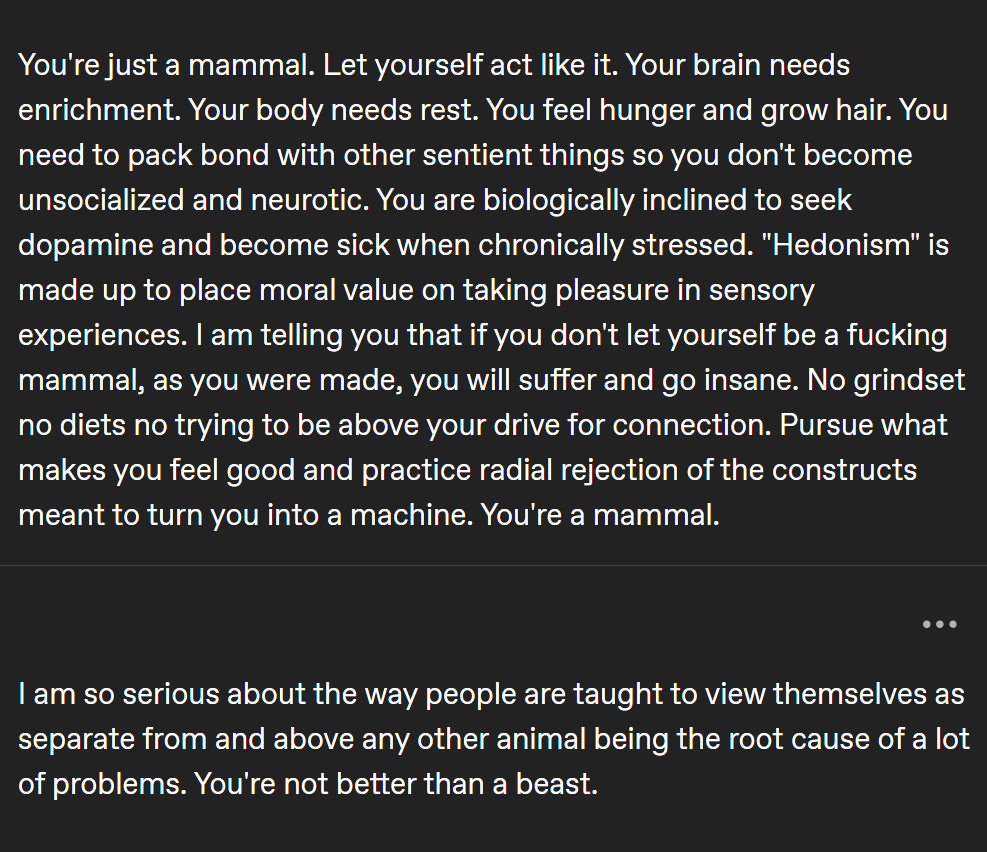Click the first post paragraph starting "You're just a mammal"
The height and width of the screenshot is (852, 987).
pyautogui.click(x=491, y=290)
